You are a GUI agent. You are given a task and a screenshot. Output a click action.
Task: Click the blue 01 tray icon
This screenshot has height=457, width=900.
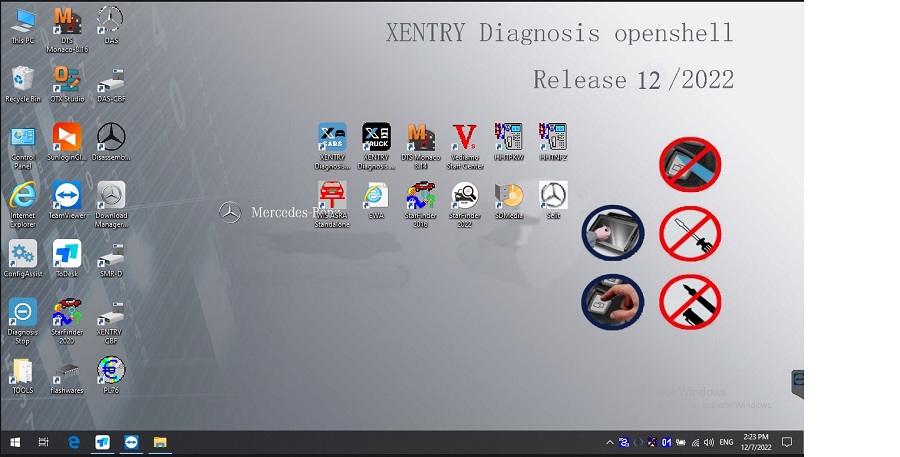[x=666, y=442]
